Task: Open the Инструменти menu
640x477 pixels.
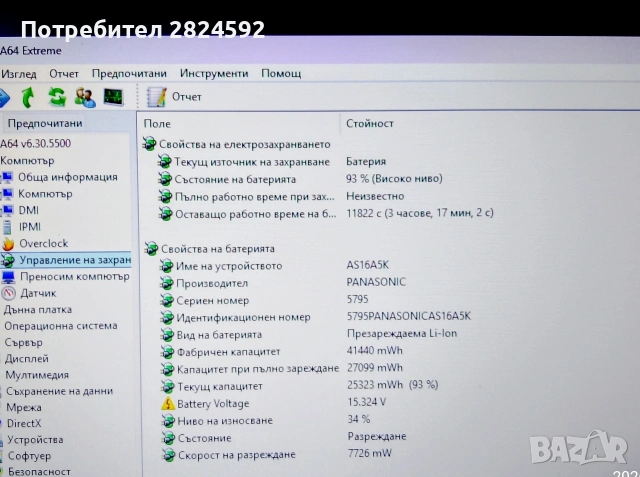Action: [x=214, y=73]
